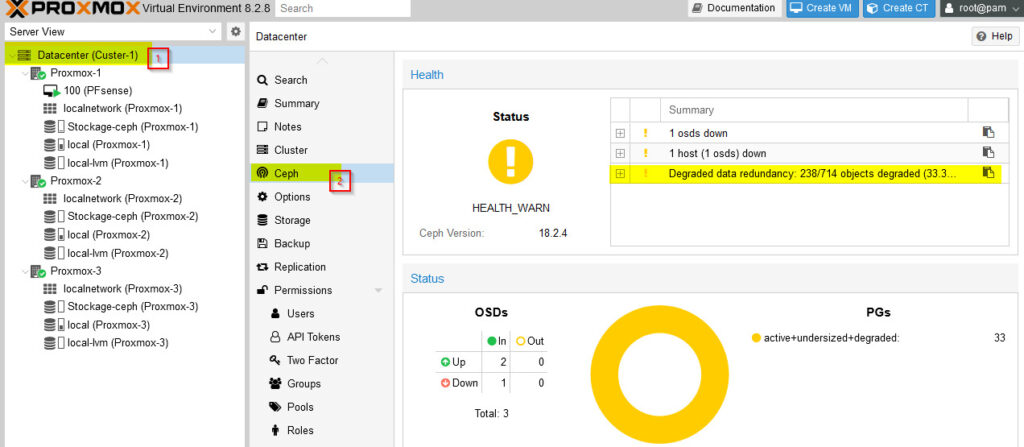Screen dimensions: 1024x447
Task: Open the datacenter Search menu item
Action: pyautogui.click(x=322, y=80)
